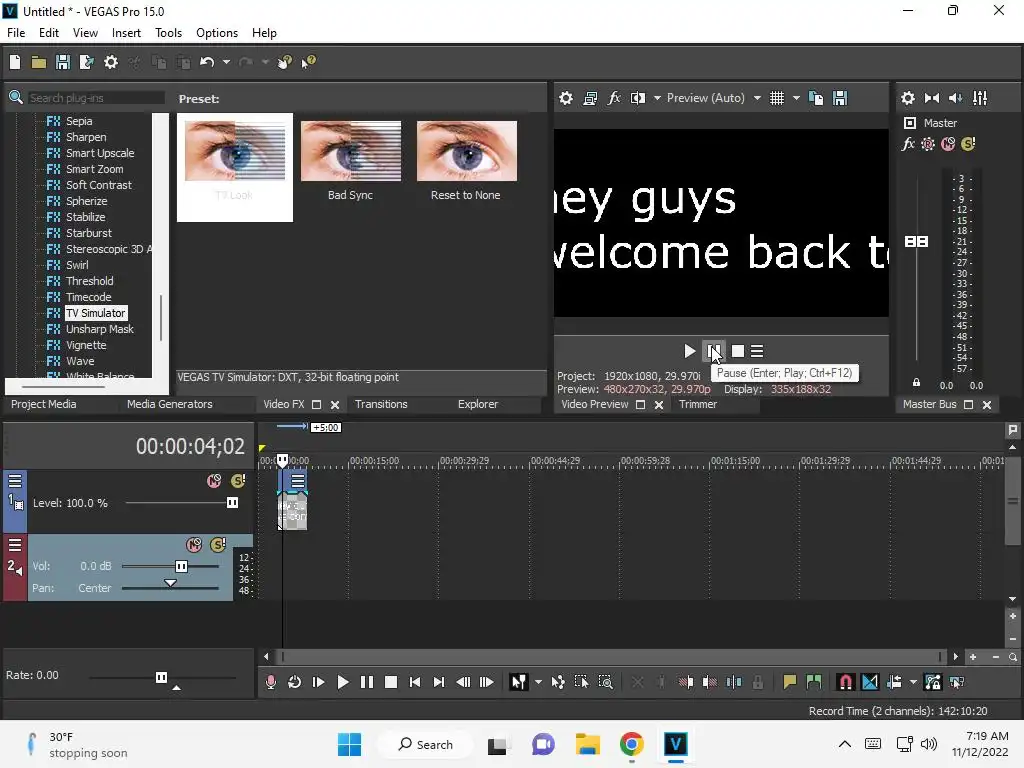
Task: Open the File menu
Action: tap(16, 33)
